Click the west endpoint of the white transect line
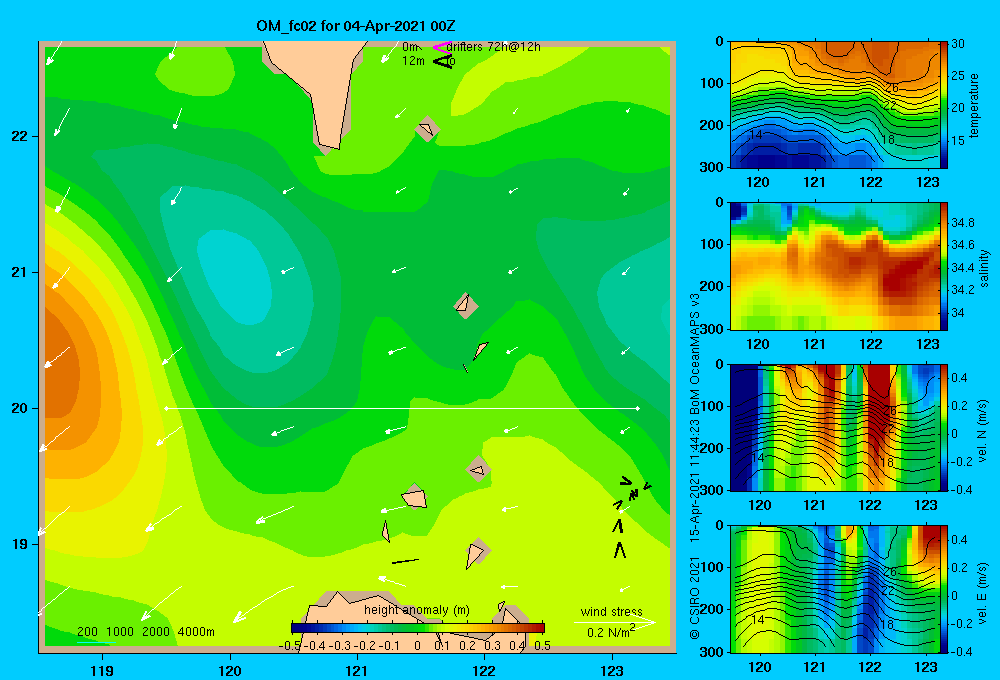1000x680 pixels. (x=166, y=408)
